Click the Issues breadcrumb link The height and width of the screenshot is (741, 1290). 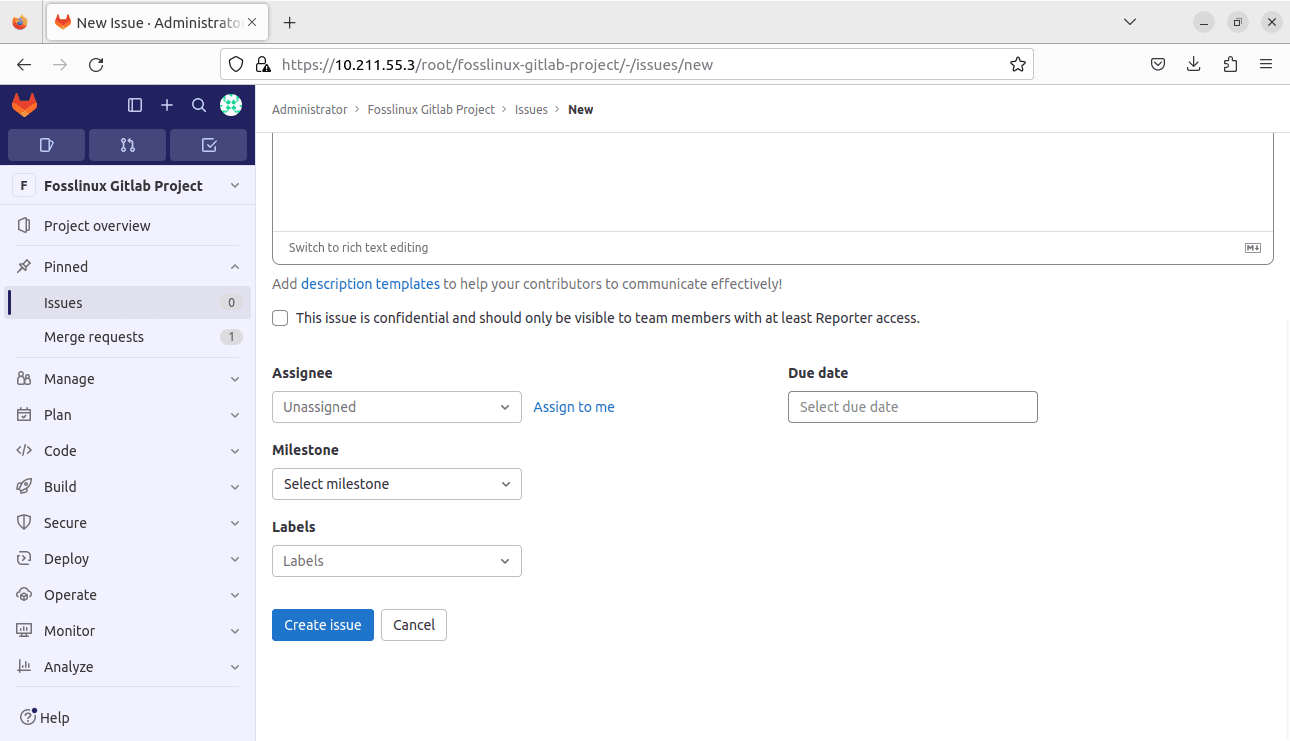pos(531,110)
